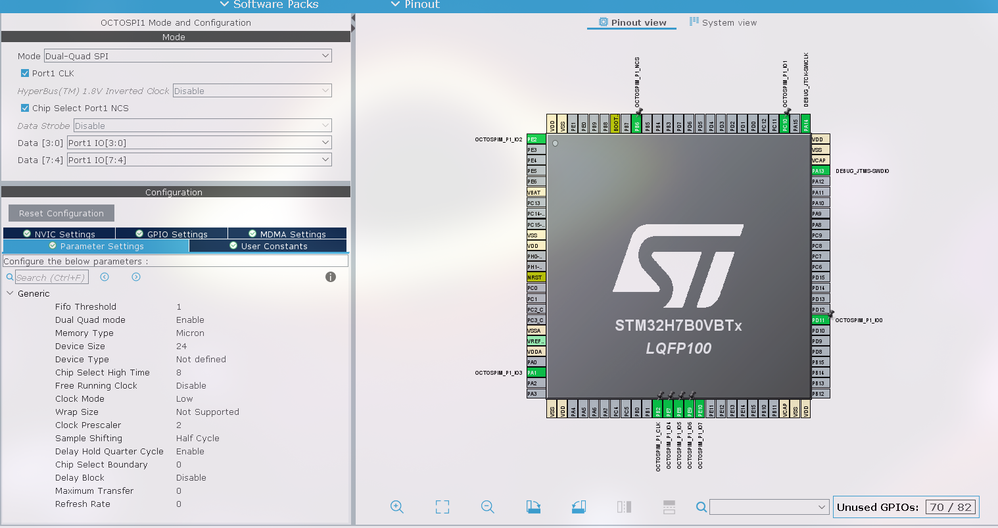Select the pin assigned OCTOSPIM_P1_CLK
The image size is (998, 528).
(658, 408)
